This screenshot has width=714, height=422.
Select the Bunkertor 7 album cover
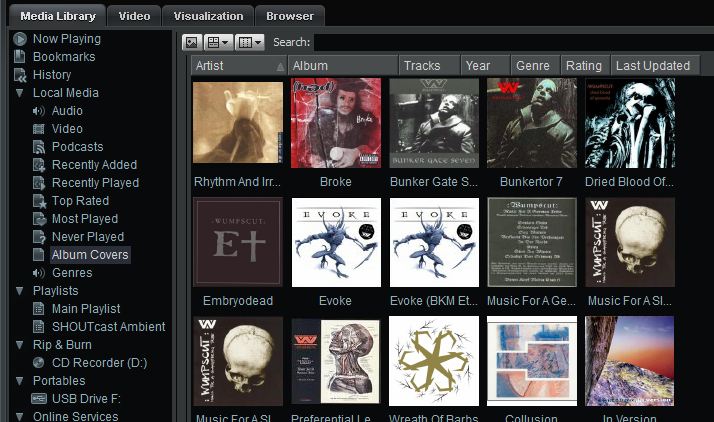532,123
